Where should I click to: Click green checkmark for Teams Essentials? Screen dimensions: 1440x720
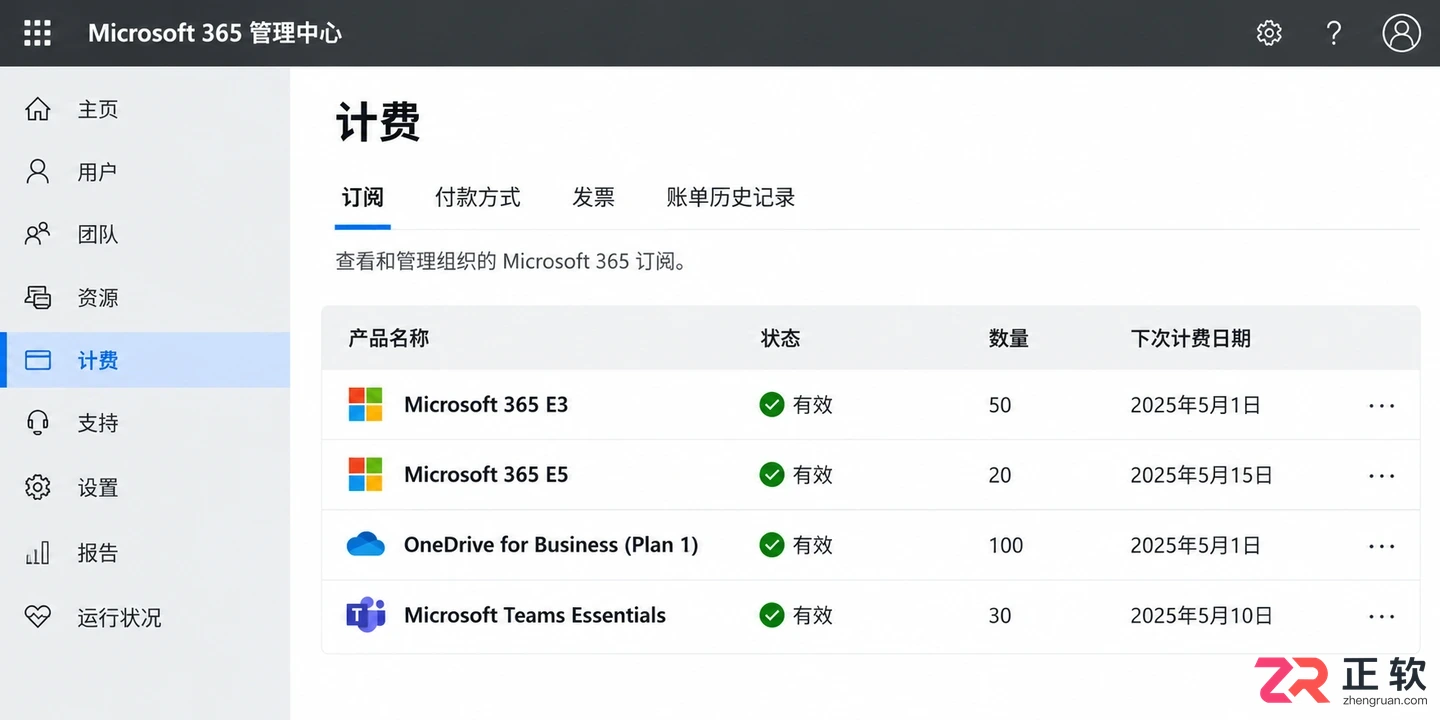click(x=771, y=614)
